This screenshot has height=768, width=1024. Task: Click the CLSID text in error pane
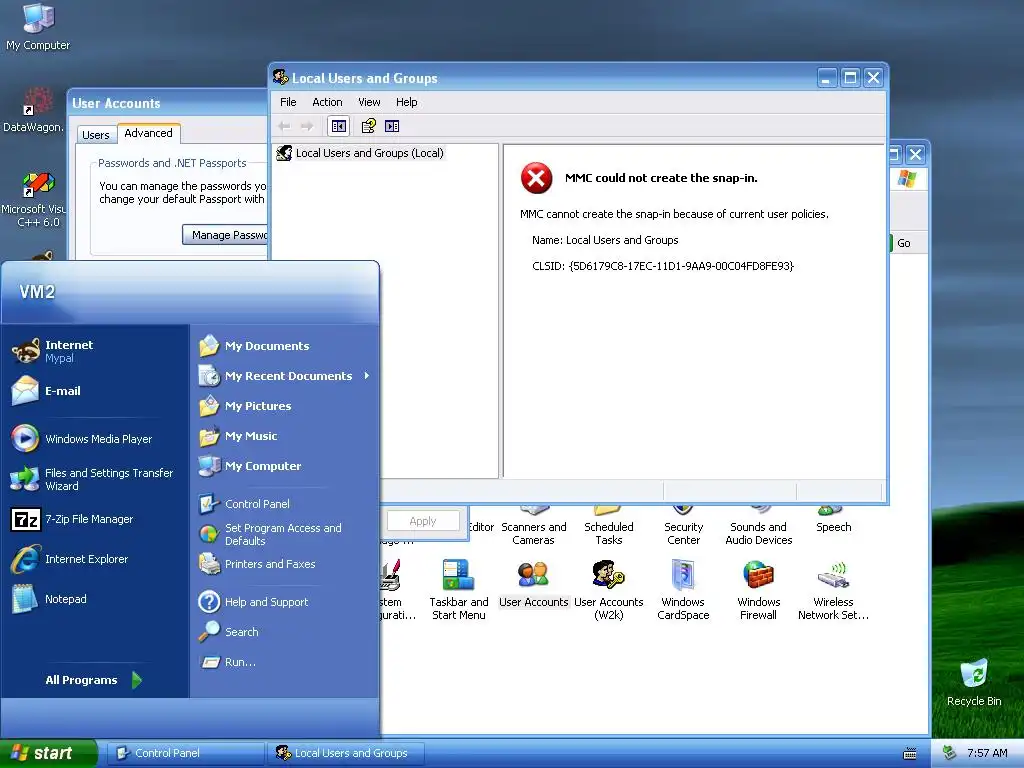[663, 266]
